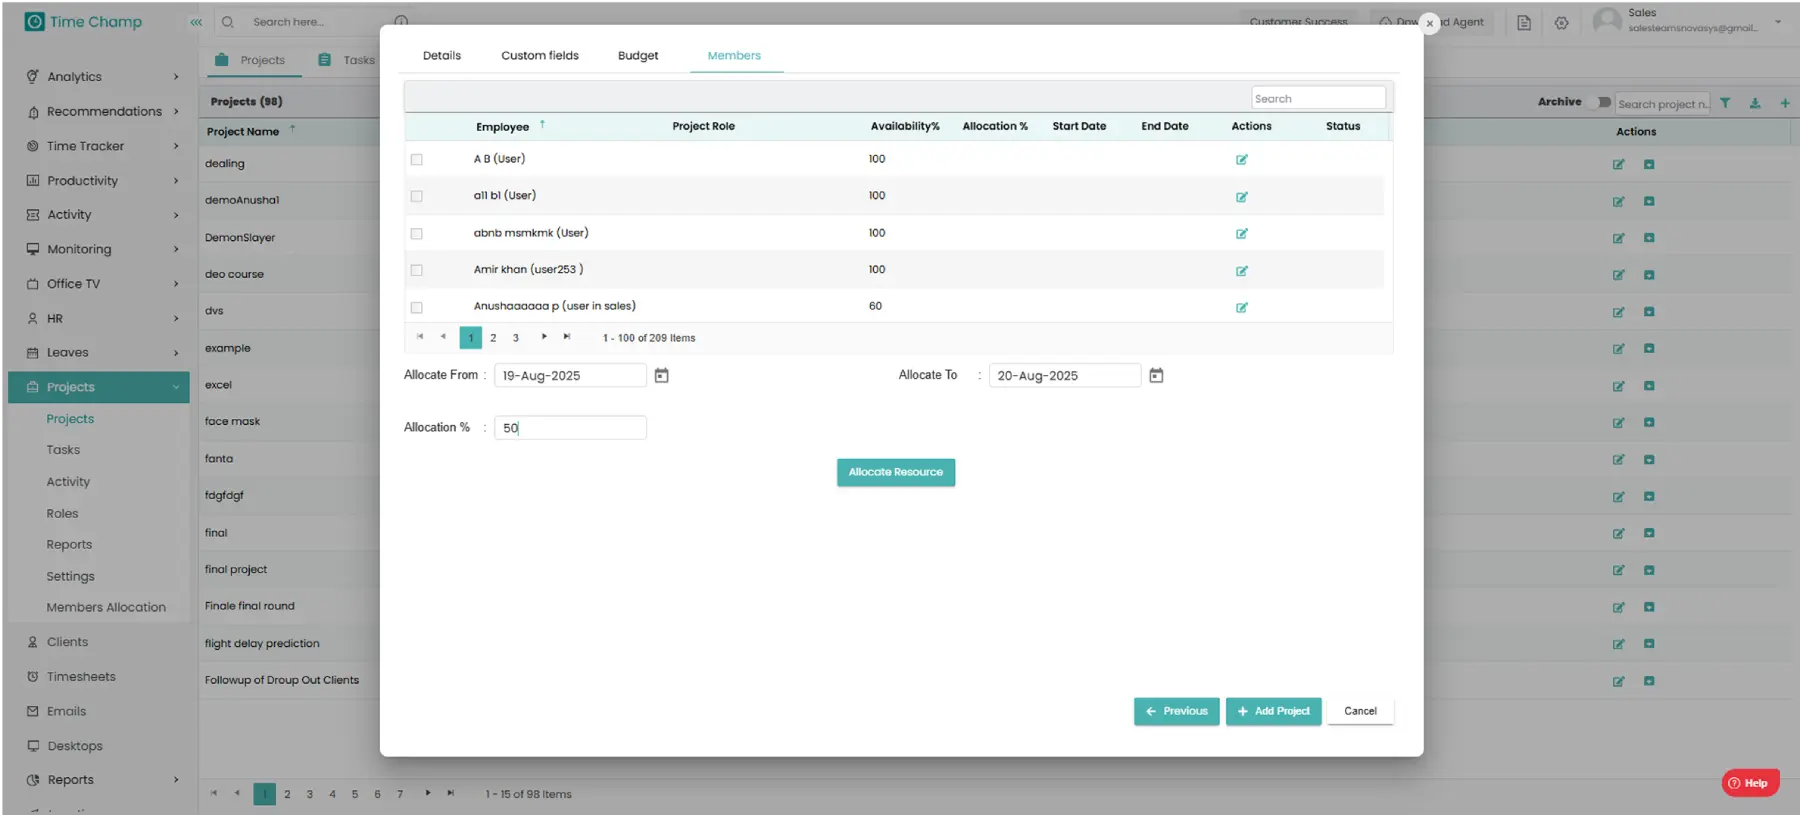Jump to last page of members list
Screen dimensions: 1800x815
point(567,337)
